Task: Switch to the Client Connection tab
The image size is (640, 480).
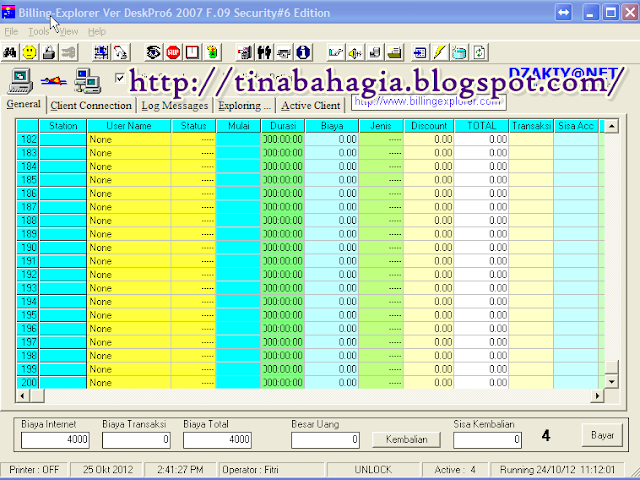Action: coord(91,105)
